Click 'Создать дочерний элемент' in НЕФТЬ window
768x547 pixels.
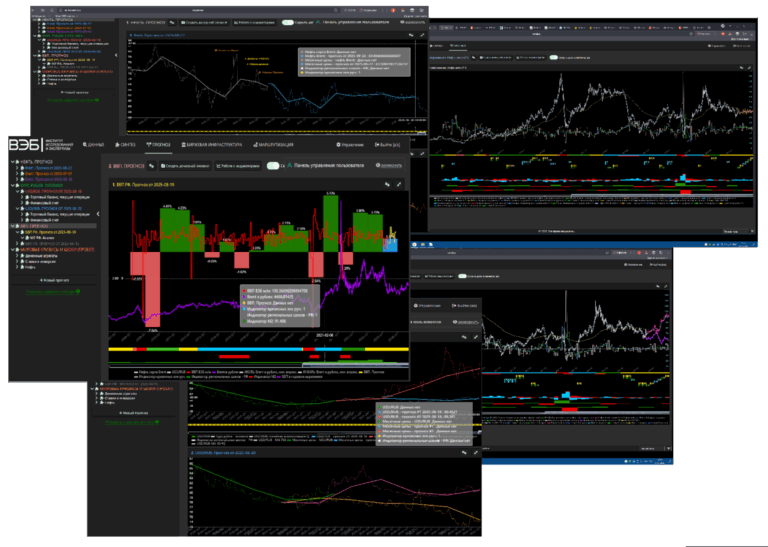pyautogui.click(x=204, y=23)
